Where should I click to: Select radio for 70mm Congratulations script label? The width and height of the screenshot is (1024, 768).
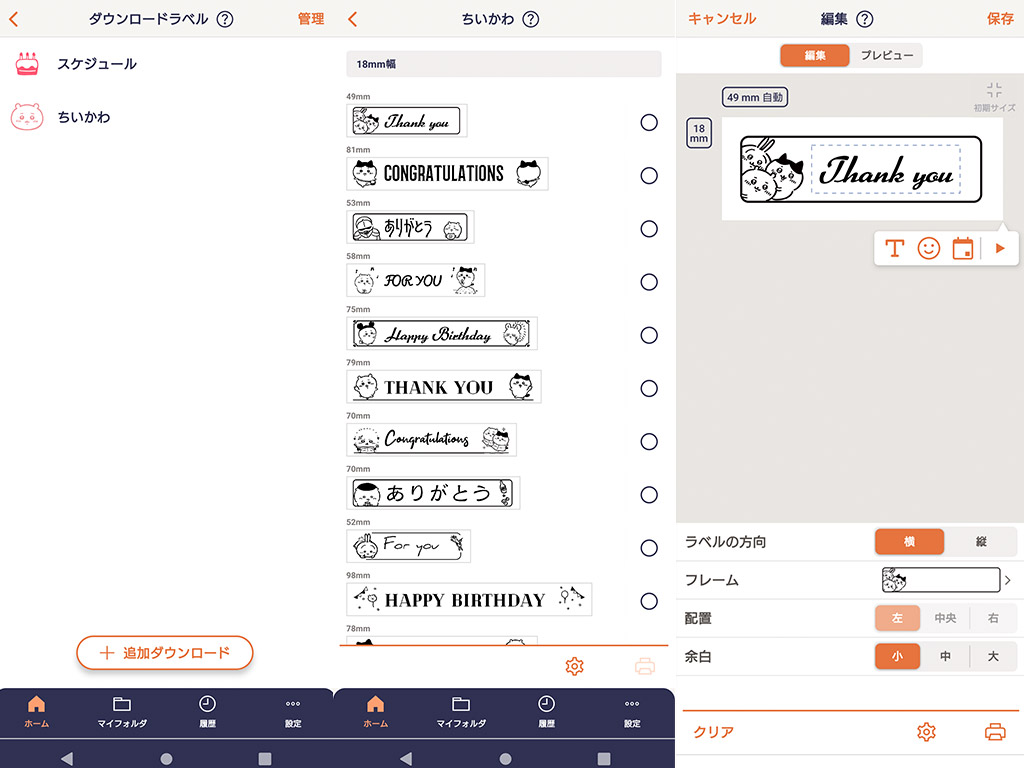pyautogui.click(x=648, y=441)
